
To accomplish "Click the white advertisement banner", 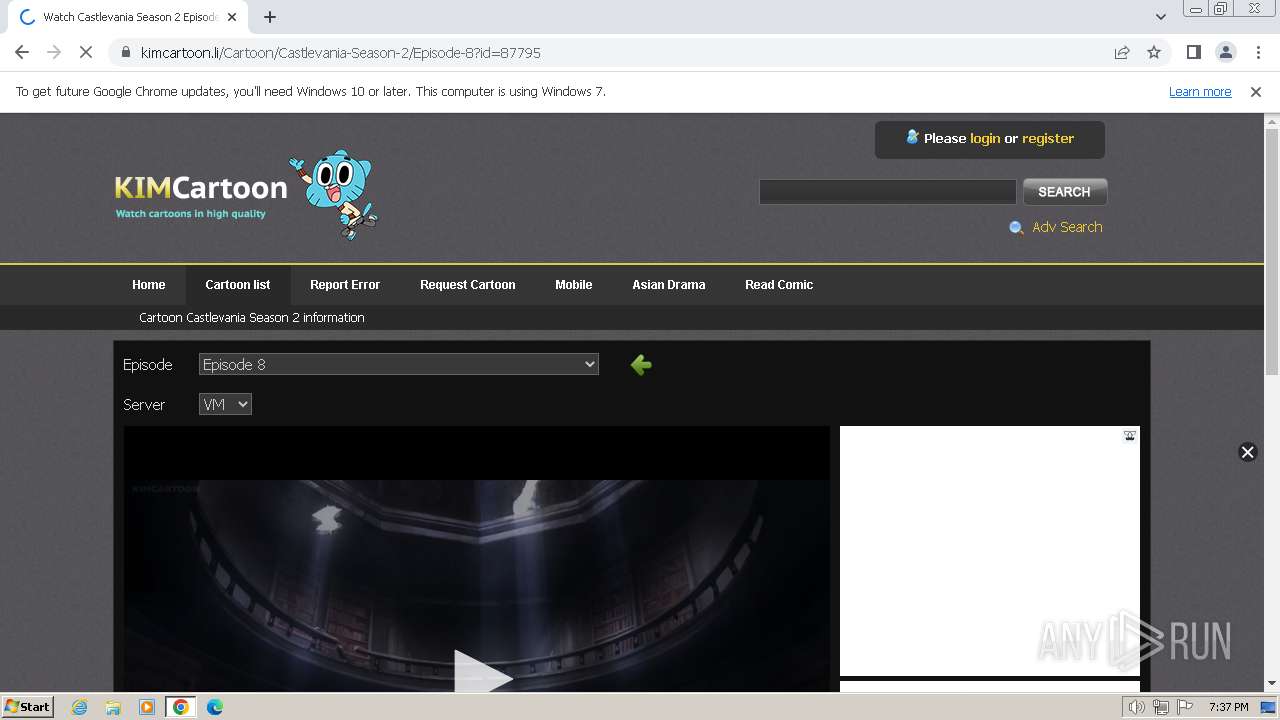I will pos(990,551).
